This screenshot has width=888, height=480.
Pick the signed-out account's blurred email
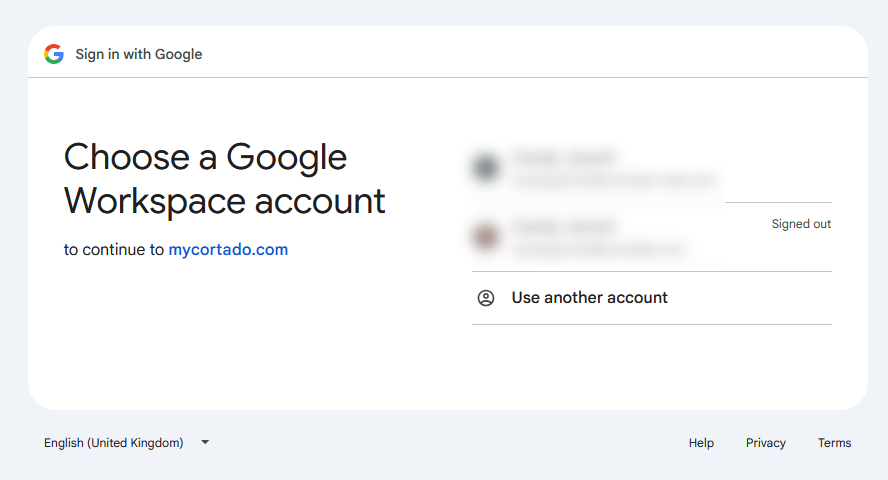pos(599,248)
